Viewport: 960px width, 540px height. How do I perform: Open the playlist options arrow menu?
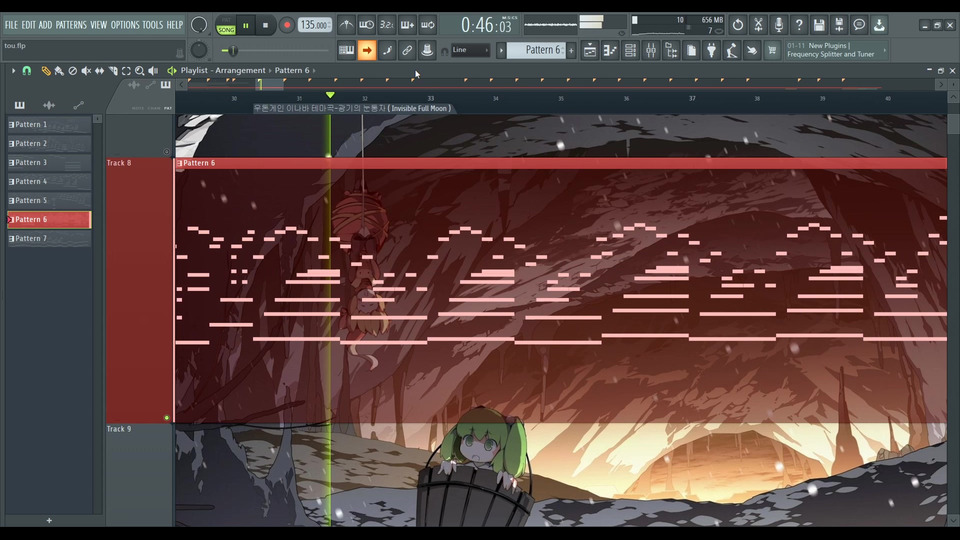(x=13, y=71)
